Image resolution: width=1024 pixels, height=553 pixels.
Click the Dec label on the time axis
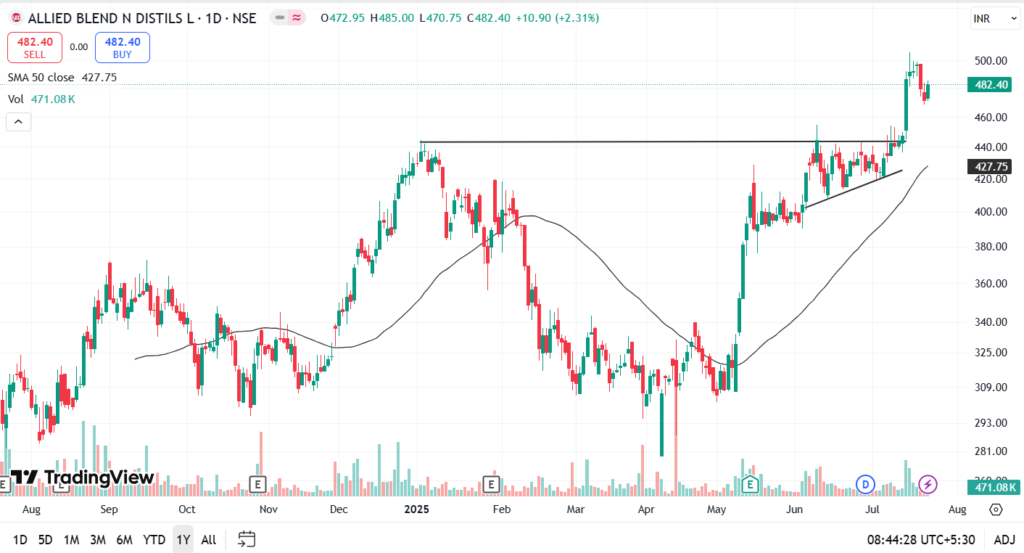[339, 509]
